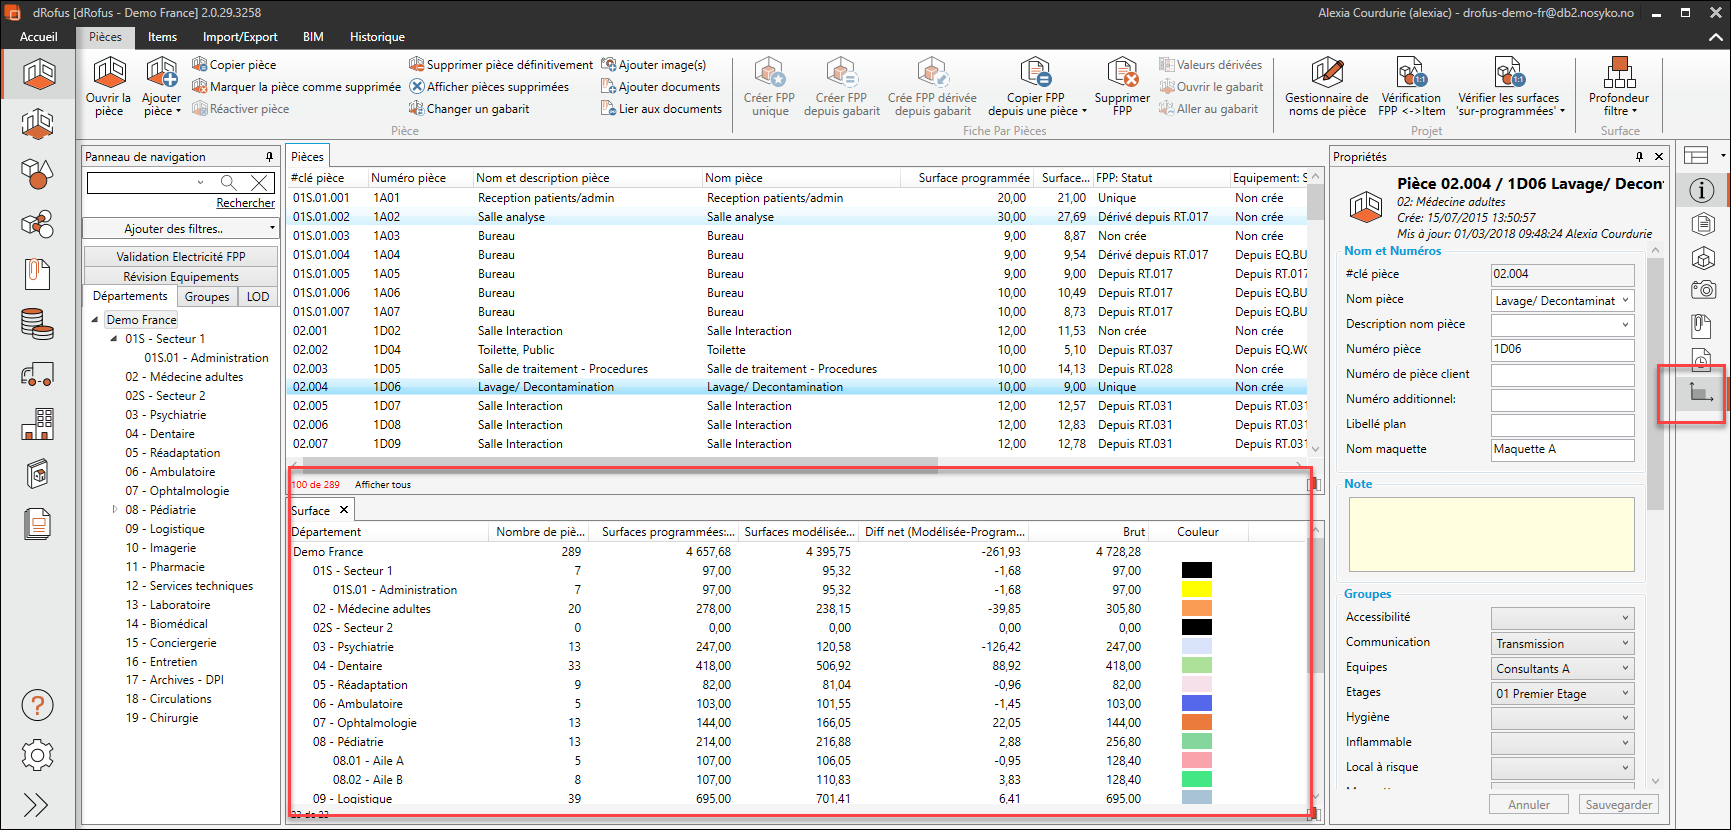Click the surface icon in right sidebar

click(x=1701, y=393)
